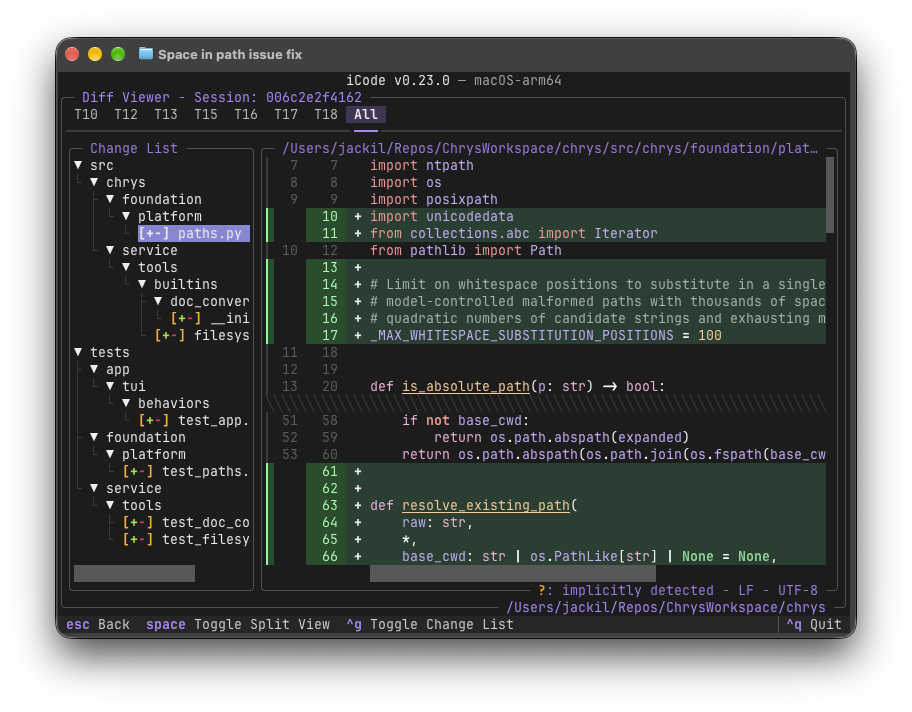Click _MAX_WHITESPACE_SUBSTITUTION_POSITIONS on line 17

522,335
